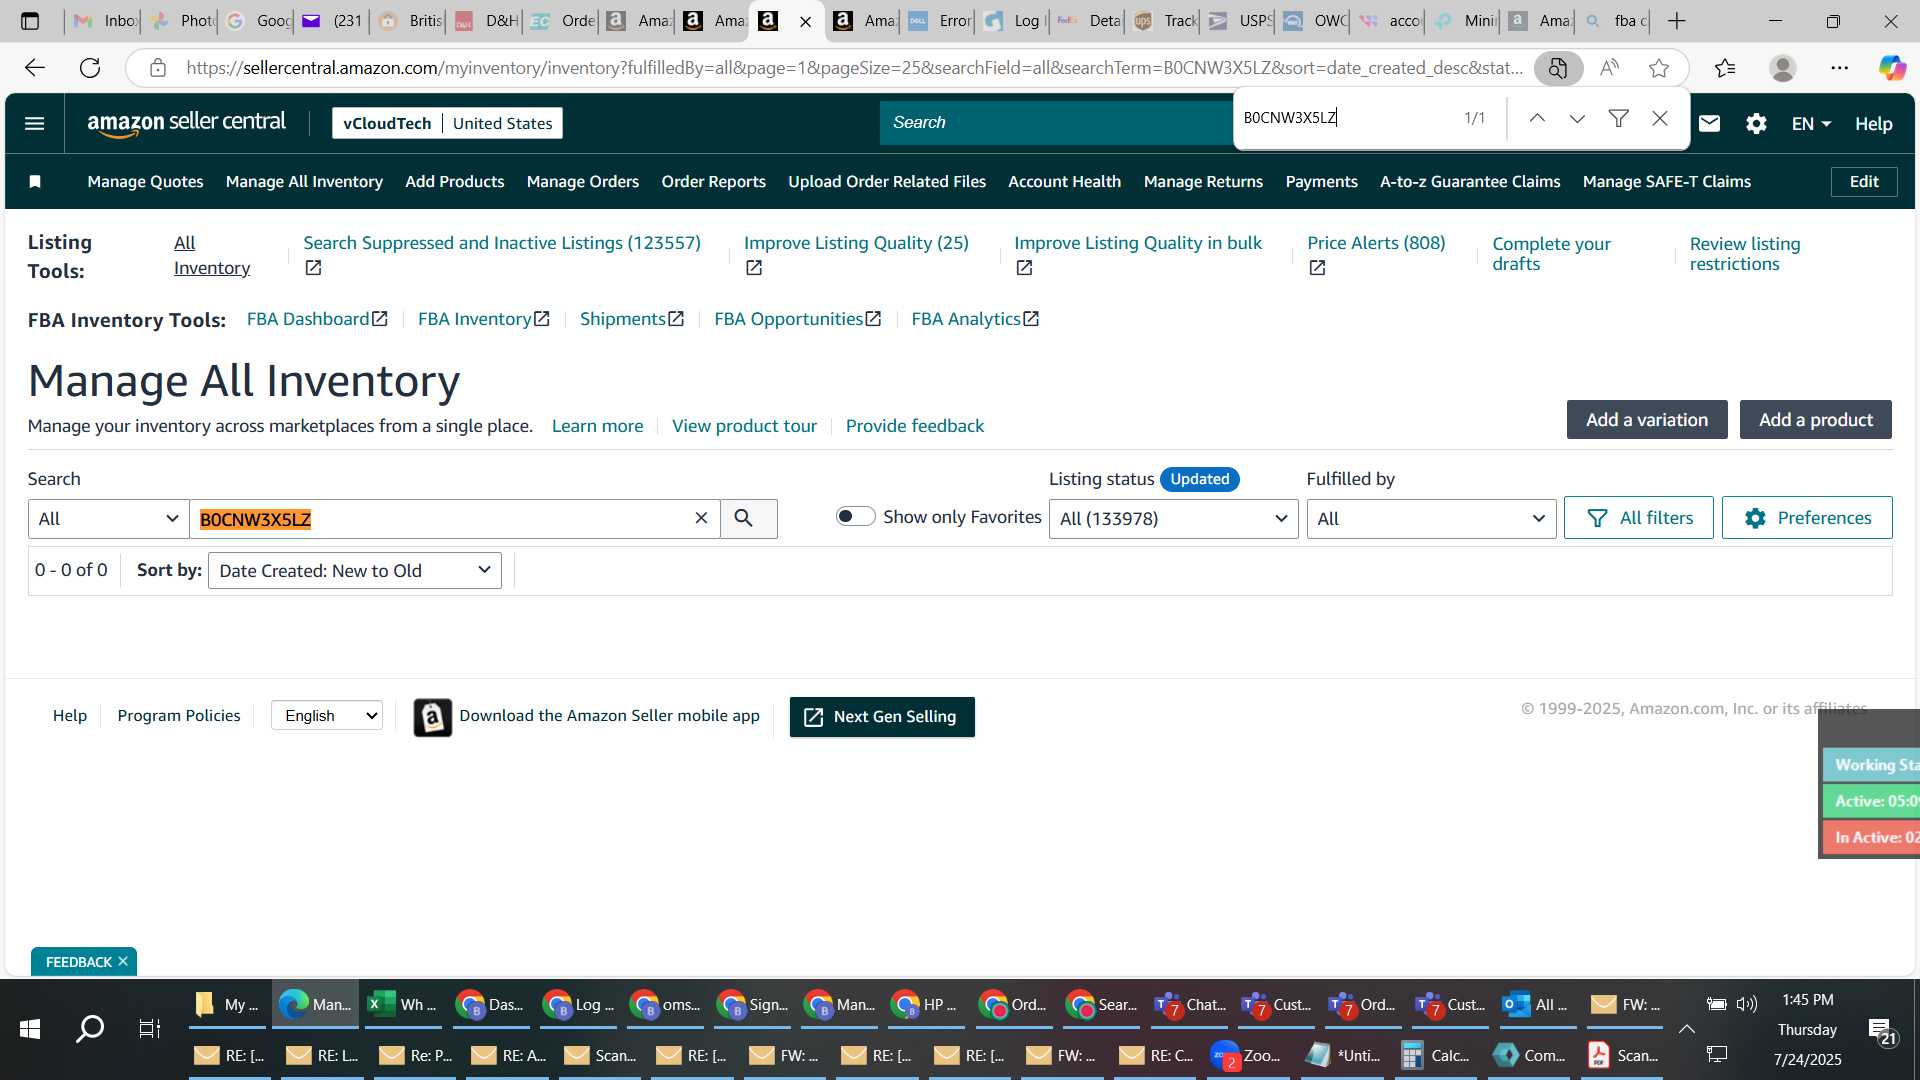Click Add a product button
Screen dimensions: 1920x1080
pyautogui.click(x=1815, y=420)
